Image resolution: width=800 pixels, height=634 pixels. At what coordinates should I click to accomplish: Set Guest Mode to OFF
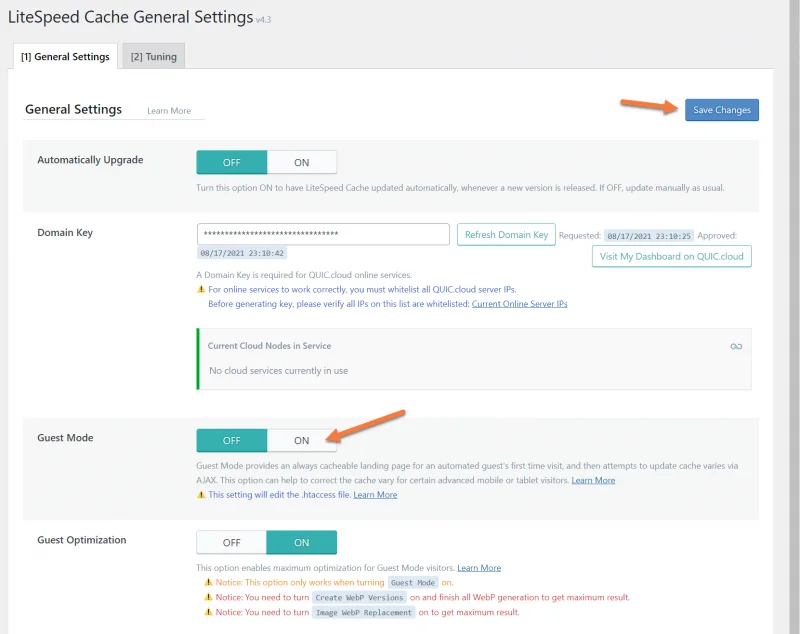[232, 440]
